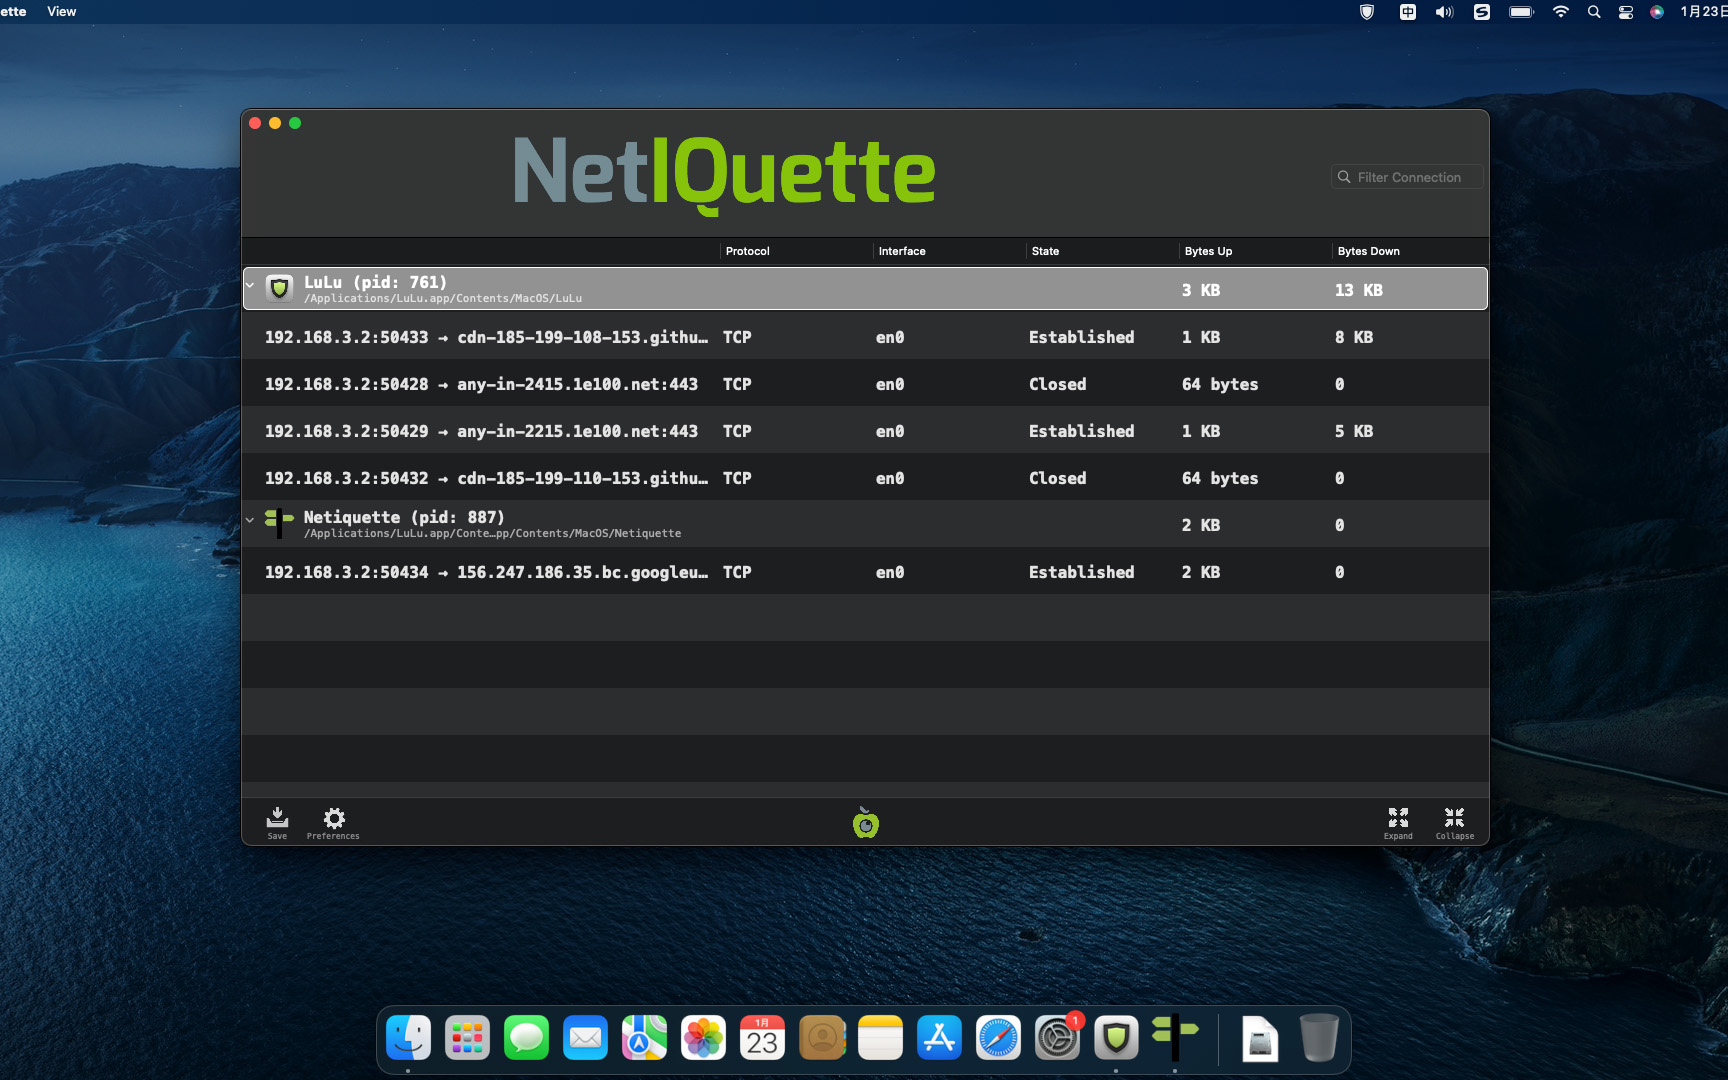This screenshot has width=1728, height=1080.
Task: Click the date 1月23日 in menu bar
Action: [x=1703, y=12]
